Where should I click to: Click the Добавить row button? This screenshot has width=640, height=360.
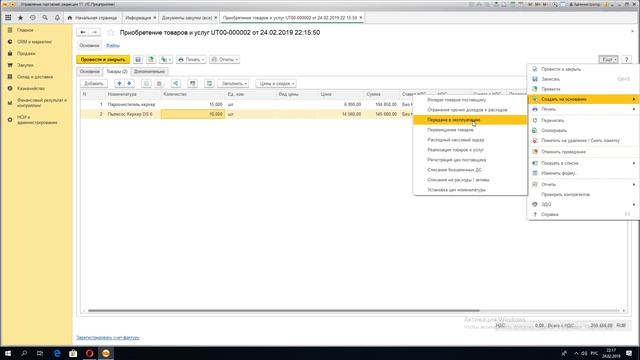[x=94, y=84]
